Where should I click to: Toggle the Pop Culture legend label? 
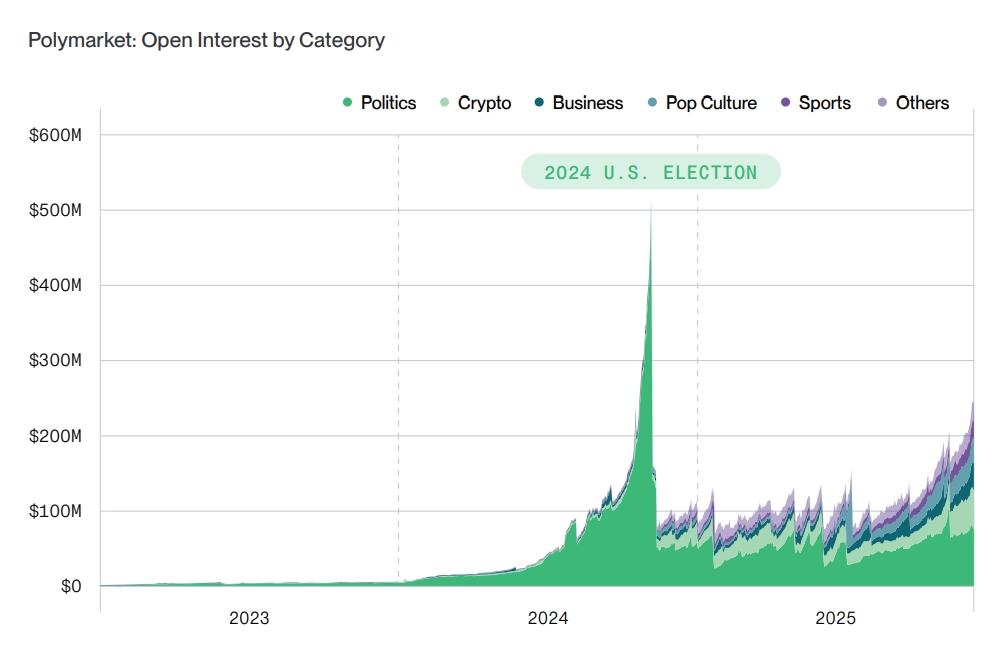point(711,103)
